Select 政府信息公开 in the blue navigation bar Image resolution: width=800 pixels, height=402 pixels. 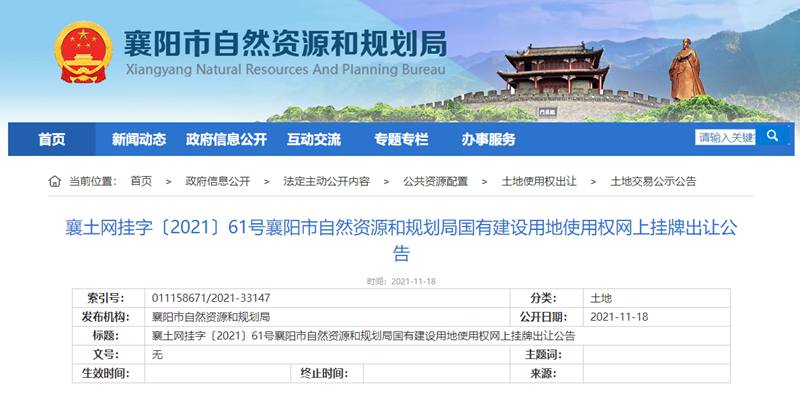coord(226,139)
